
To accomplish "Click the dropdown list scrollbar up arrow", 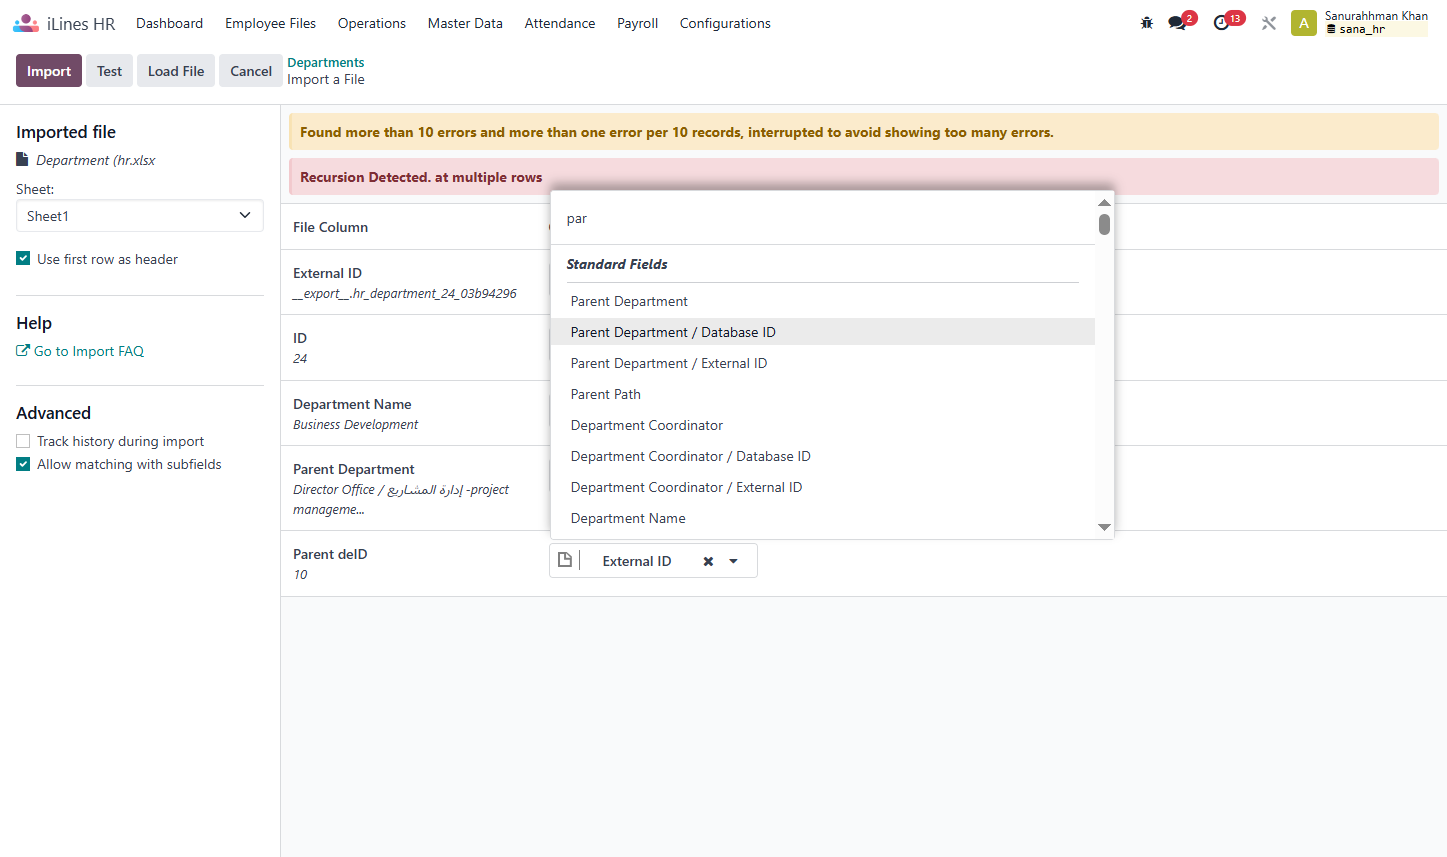I will click(x=1104, y=203).
